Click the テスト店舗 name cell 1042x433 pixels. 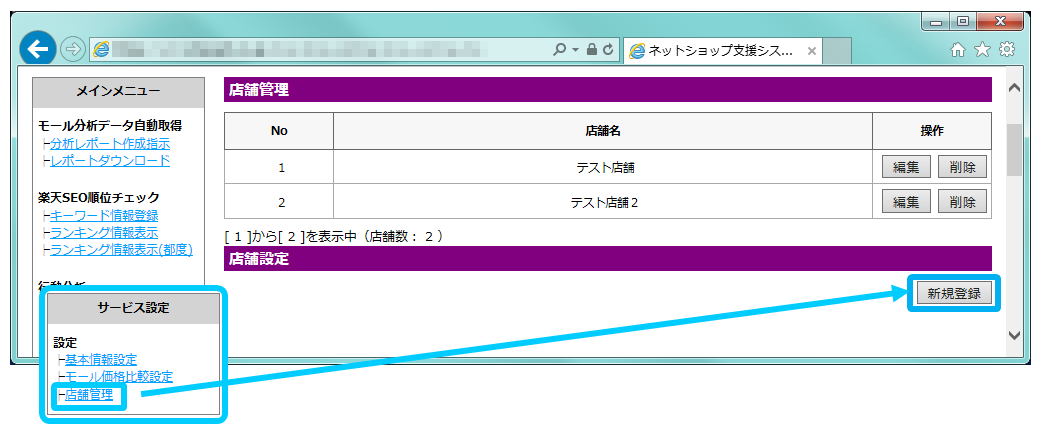pos(603,168)
